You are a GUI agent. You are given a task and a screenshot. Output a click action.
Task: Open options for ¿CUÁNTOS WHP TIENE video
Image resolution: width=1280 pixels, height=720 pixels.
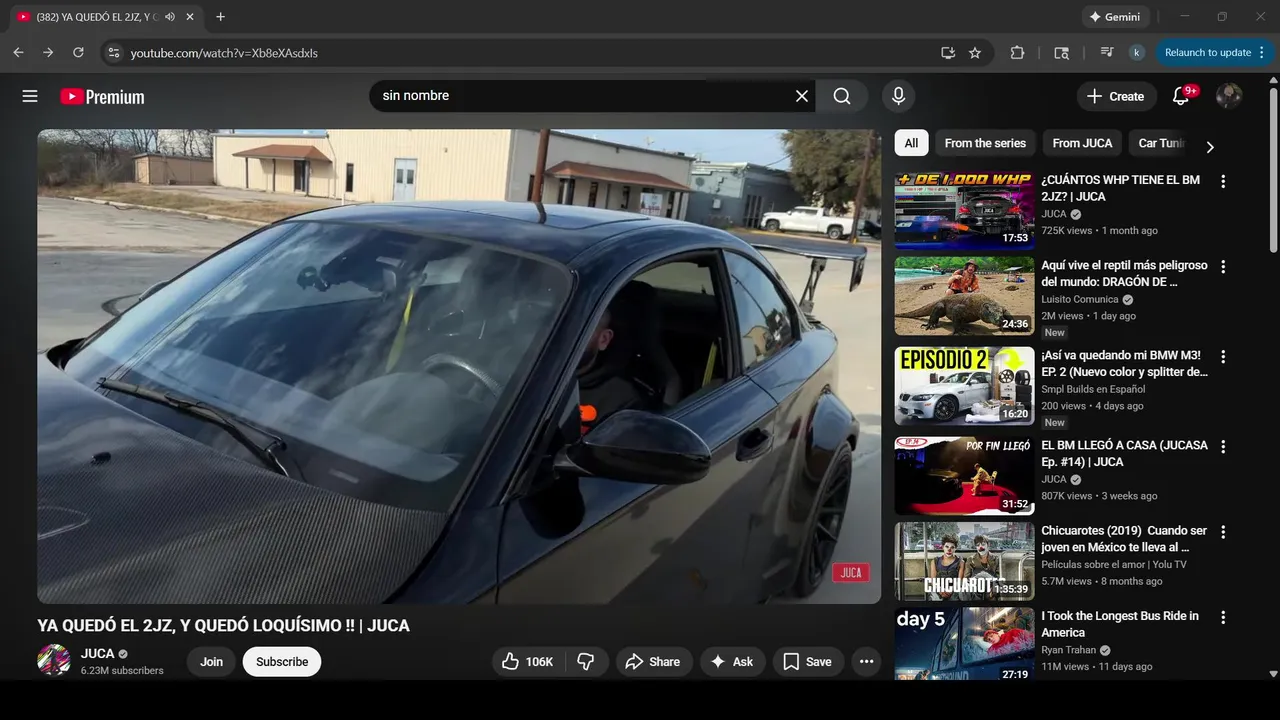coord(1222,181)
